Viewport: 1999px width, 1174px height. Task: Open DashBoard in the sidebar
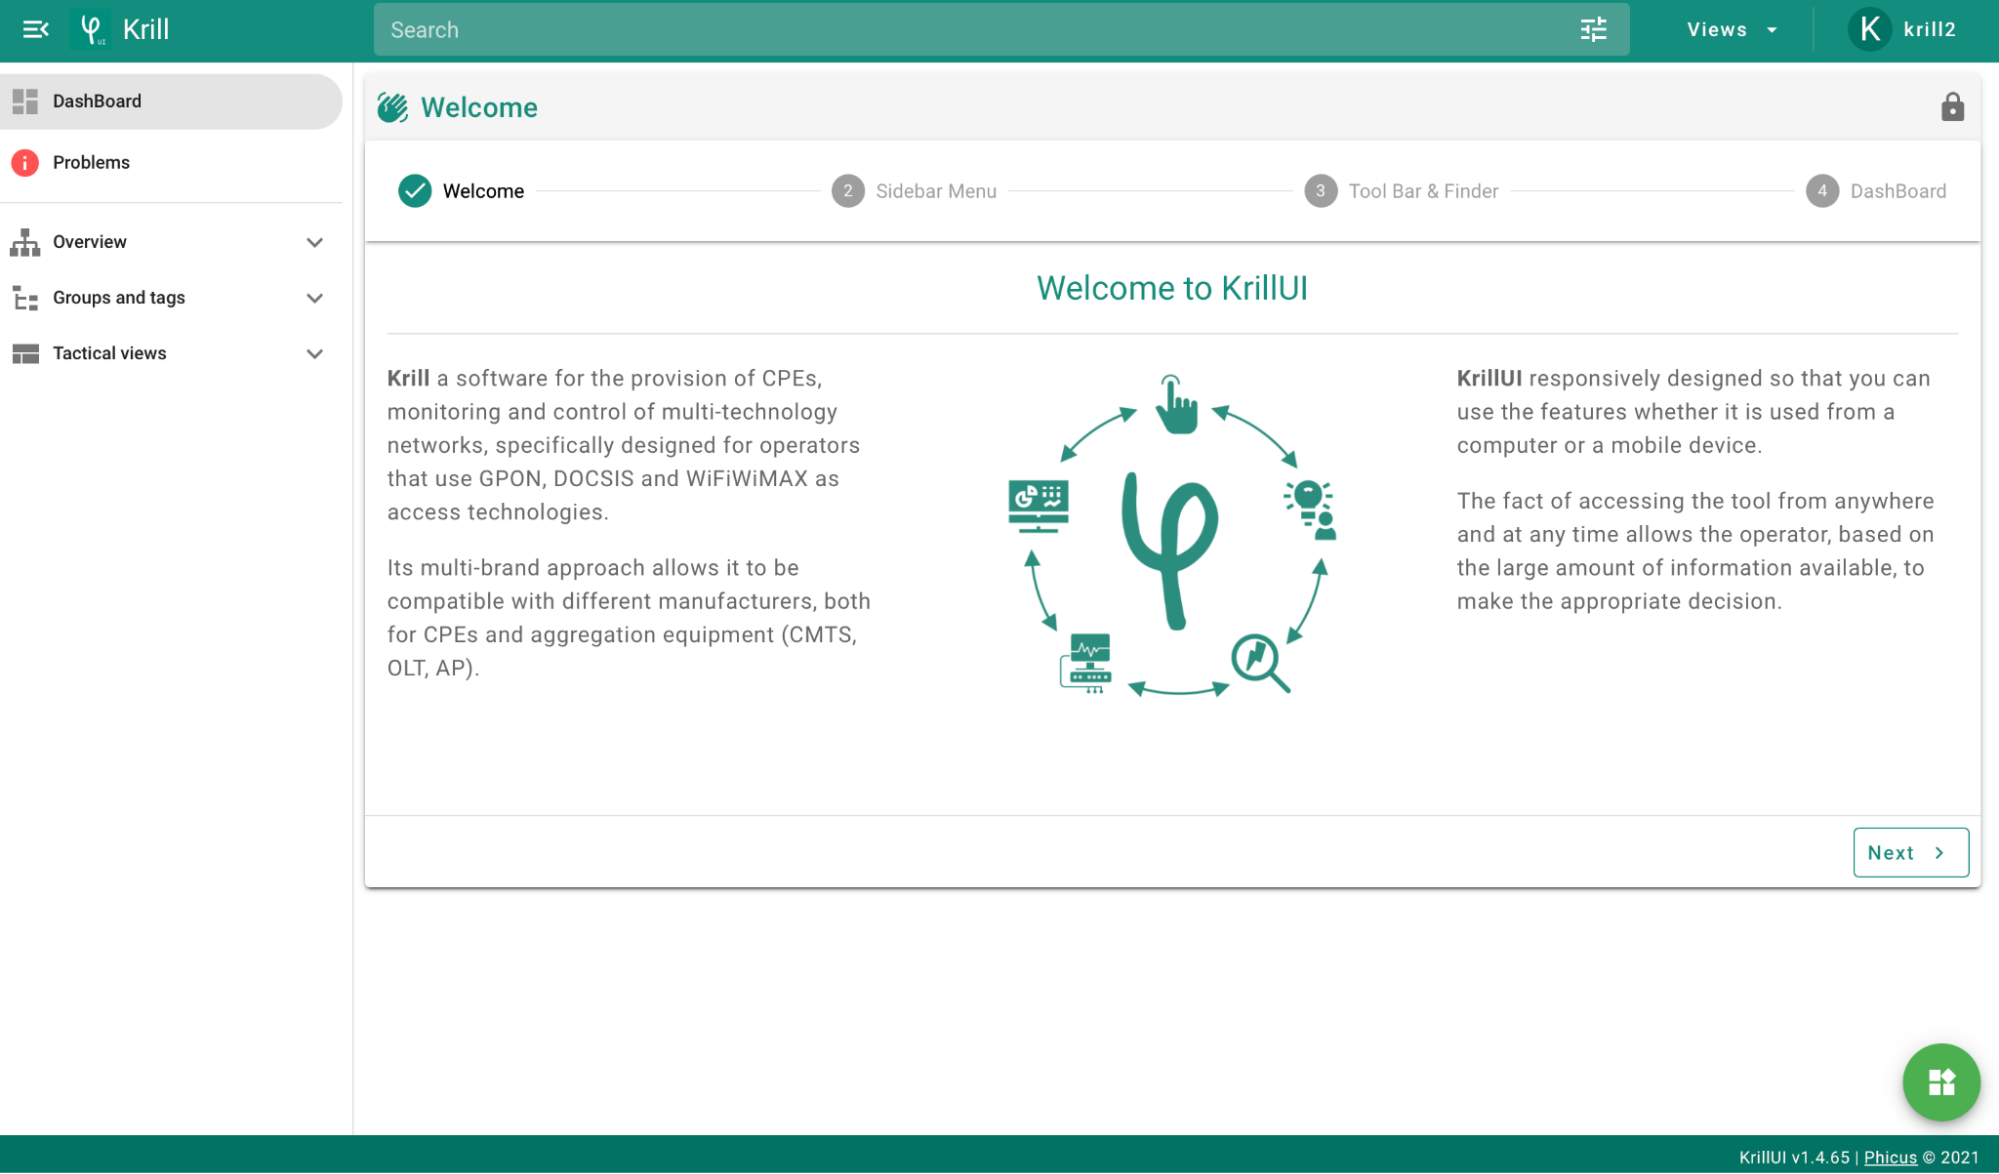tap(171, 101)
